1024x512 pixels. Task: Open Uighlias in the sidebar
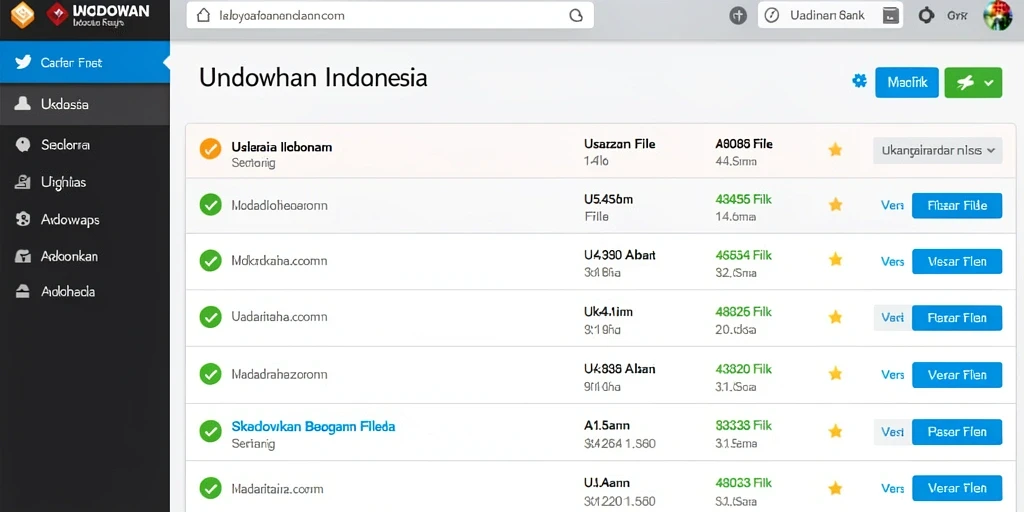coord(85,182)
